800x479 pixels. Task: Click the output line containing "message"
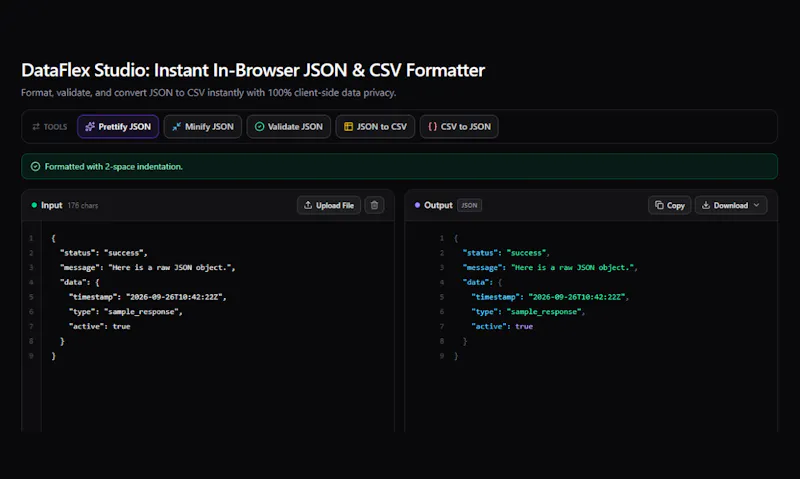[550, 267]
